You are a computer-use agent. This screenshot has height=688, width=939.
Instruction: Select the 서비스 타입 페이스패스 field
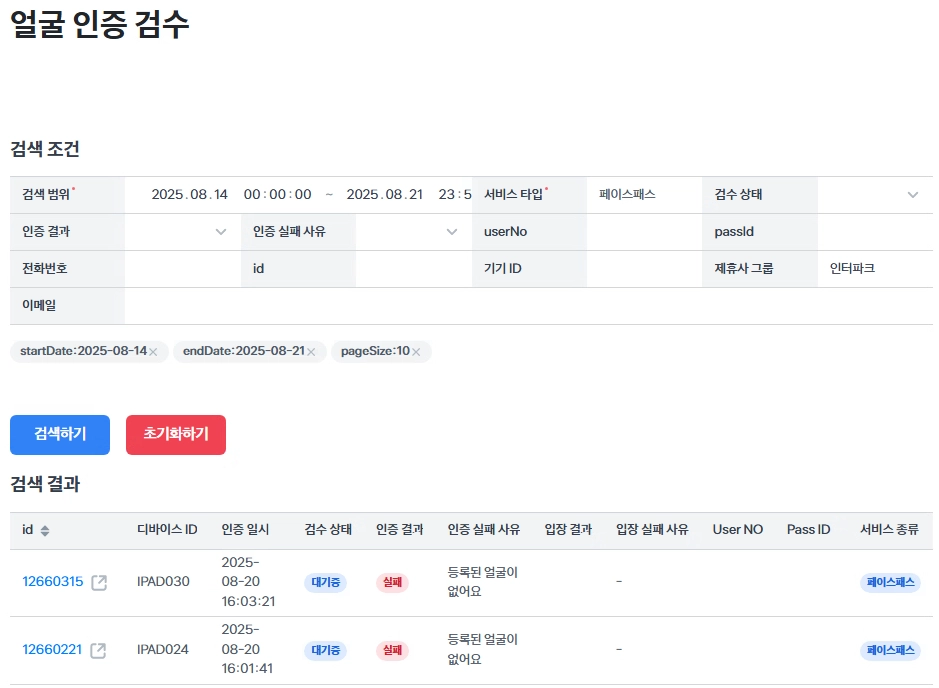click(x=643, y=195)
